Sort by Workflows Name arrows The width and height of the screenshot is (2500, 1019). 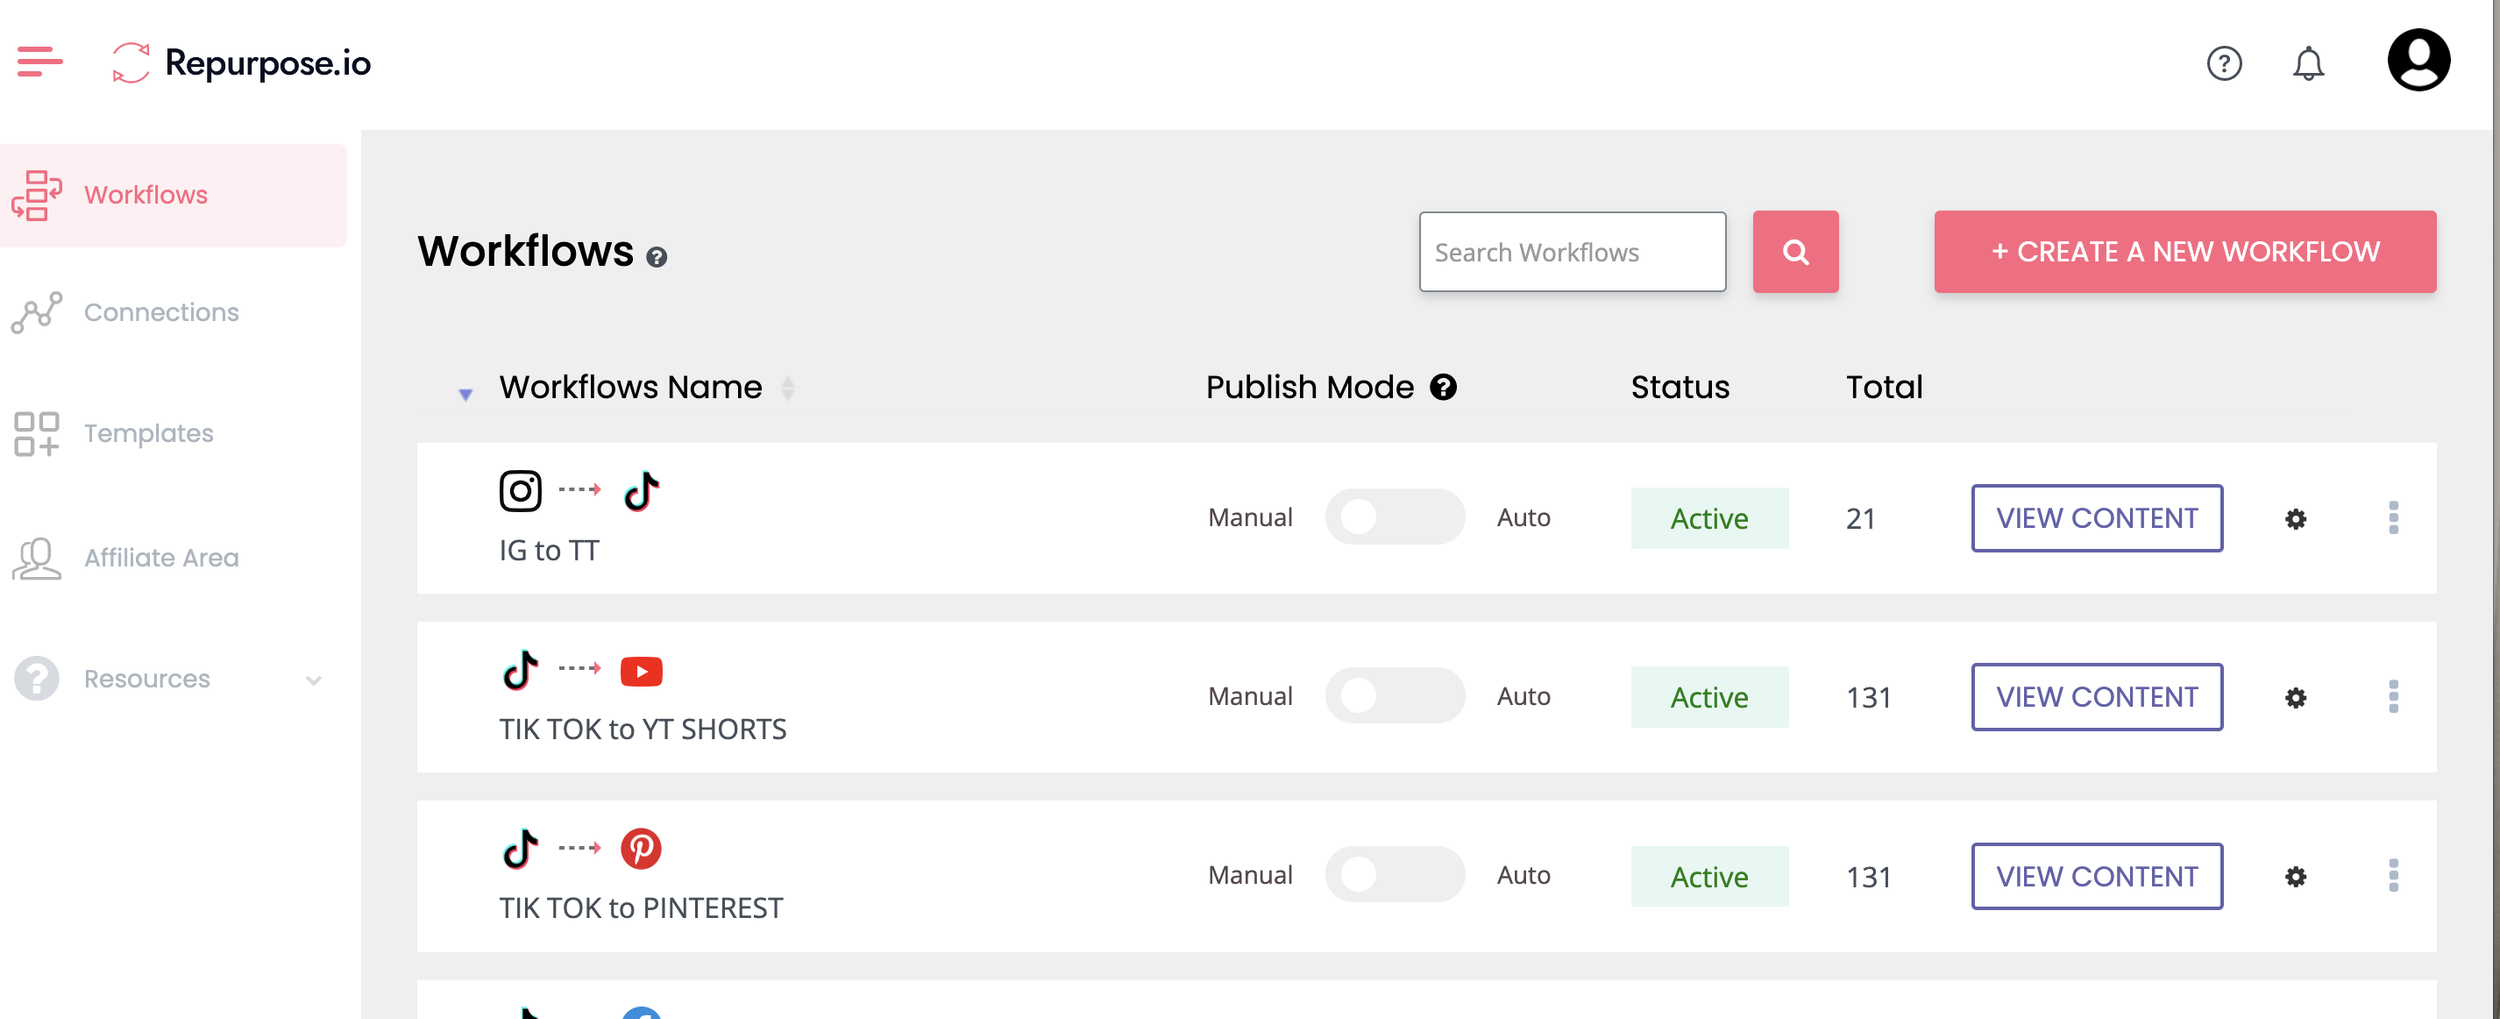point(788,388)
